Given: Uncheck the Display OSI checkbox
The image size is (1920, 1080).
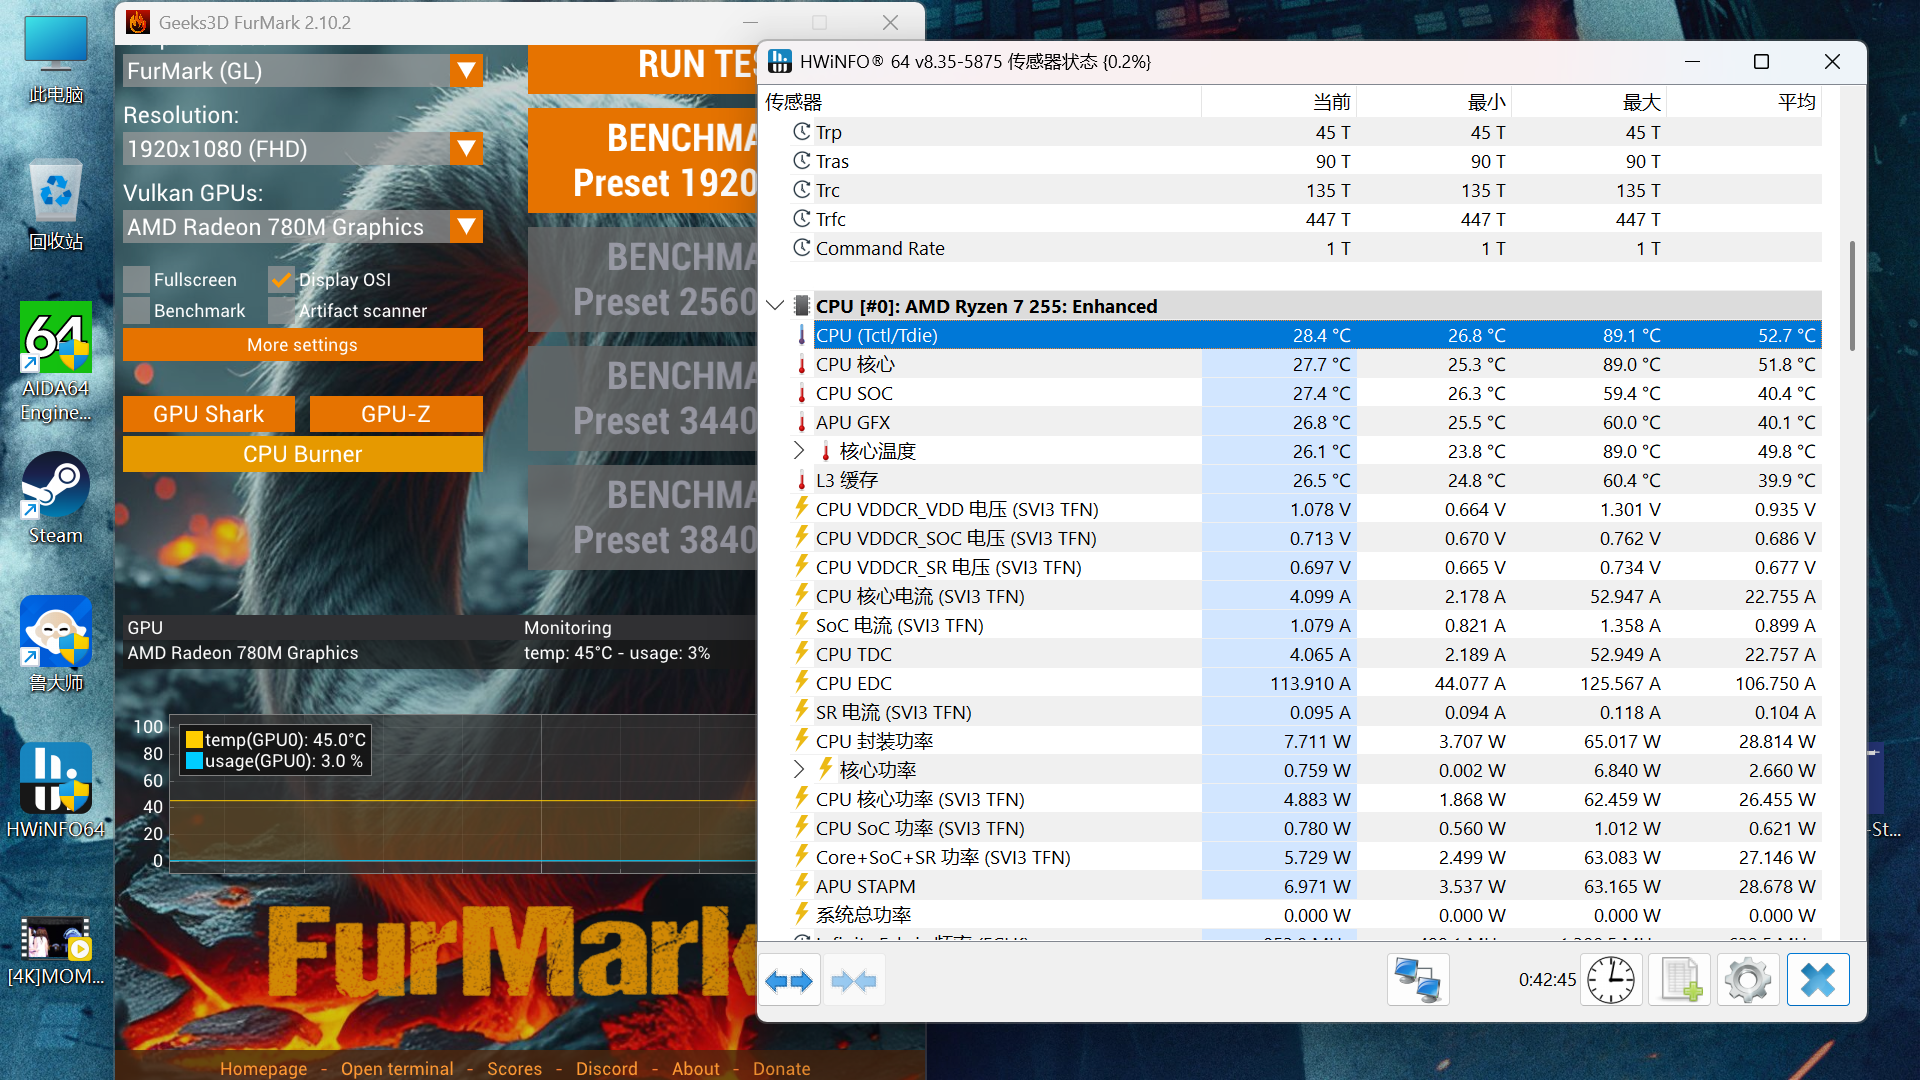Looking at the screenshot, I should [282, 280].
